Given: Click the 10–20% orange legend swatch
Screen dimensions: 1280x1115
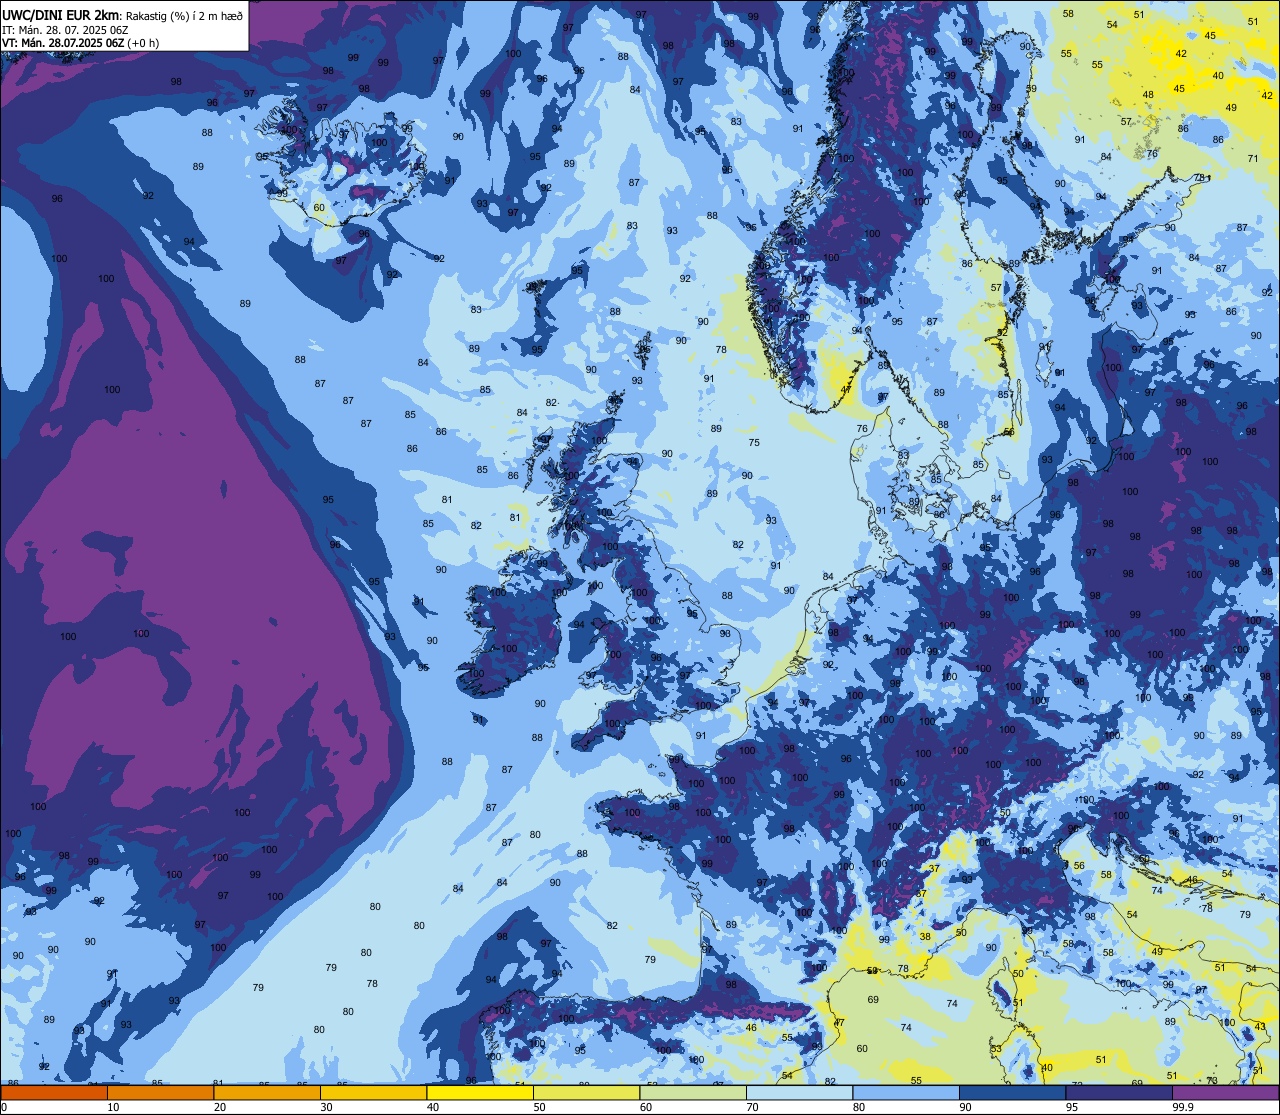Looking at the screenshot, I should point(160,1093).
